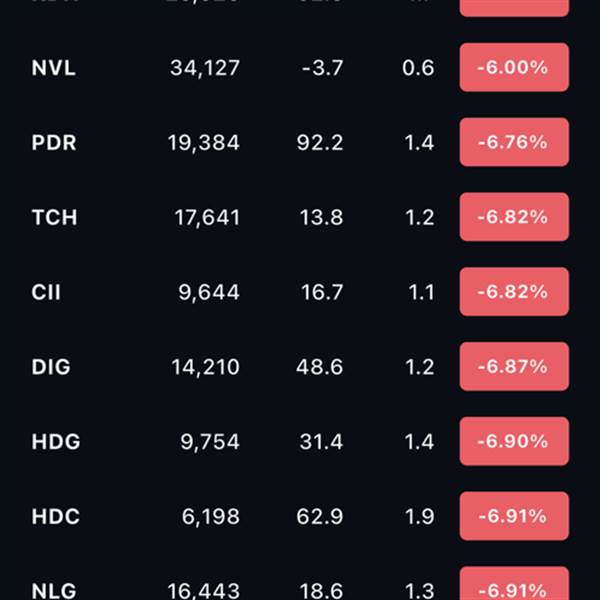Open the DIG stock ticker
Screen dimensions: 600x600
(51, 367)
